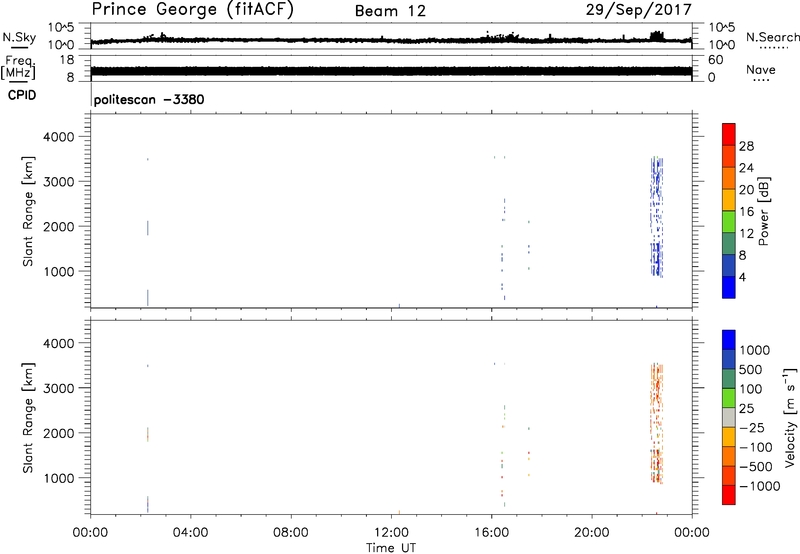Screen dimensions: 800x554
Task: Click the "16:00" time axis label
Action: pyautogui.click(x=491, y=533)
